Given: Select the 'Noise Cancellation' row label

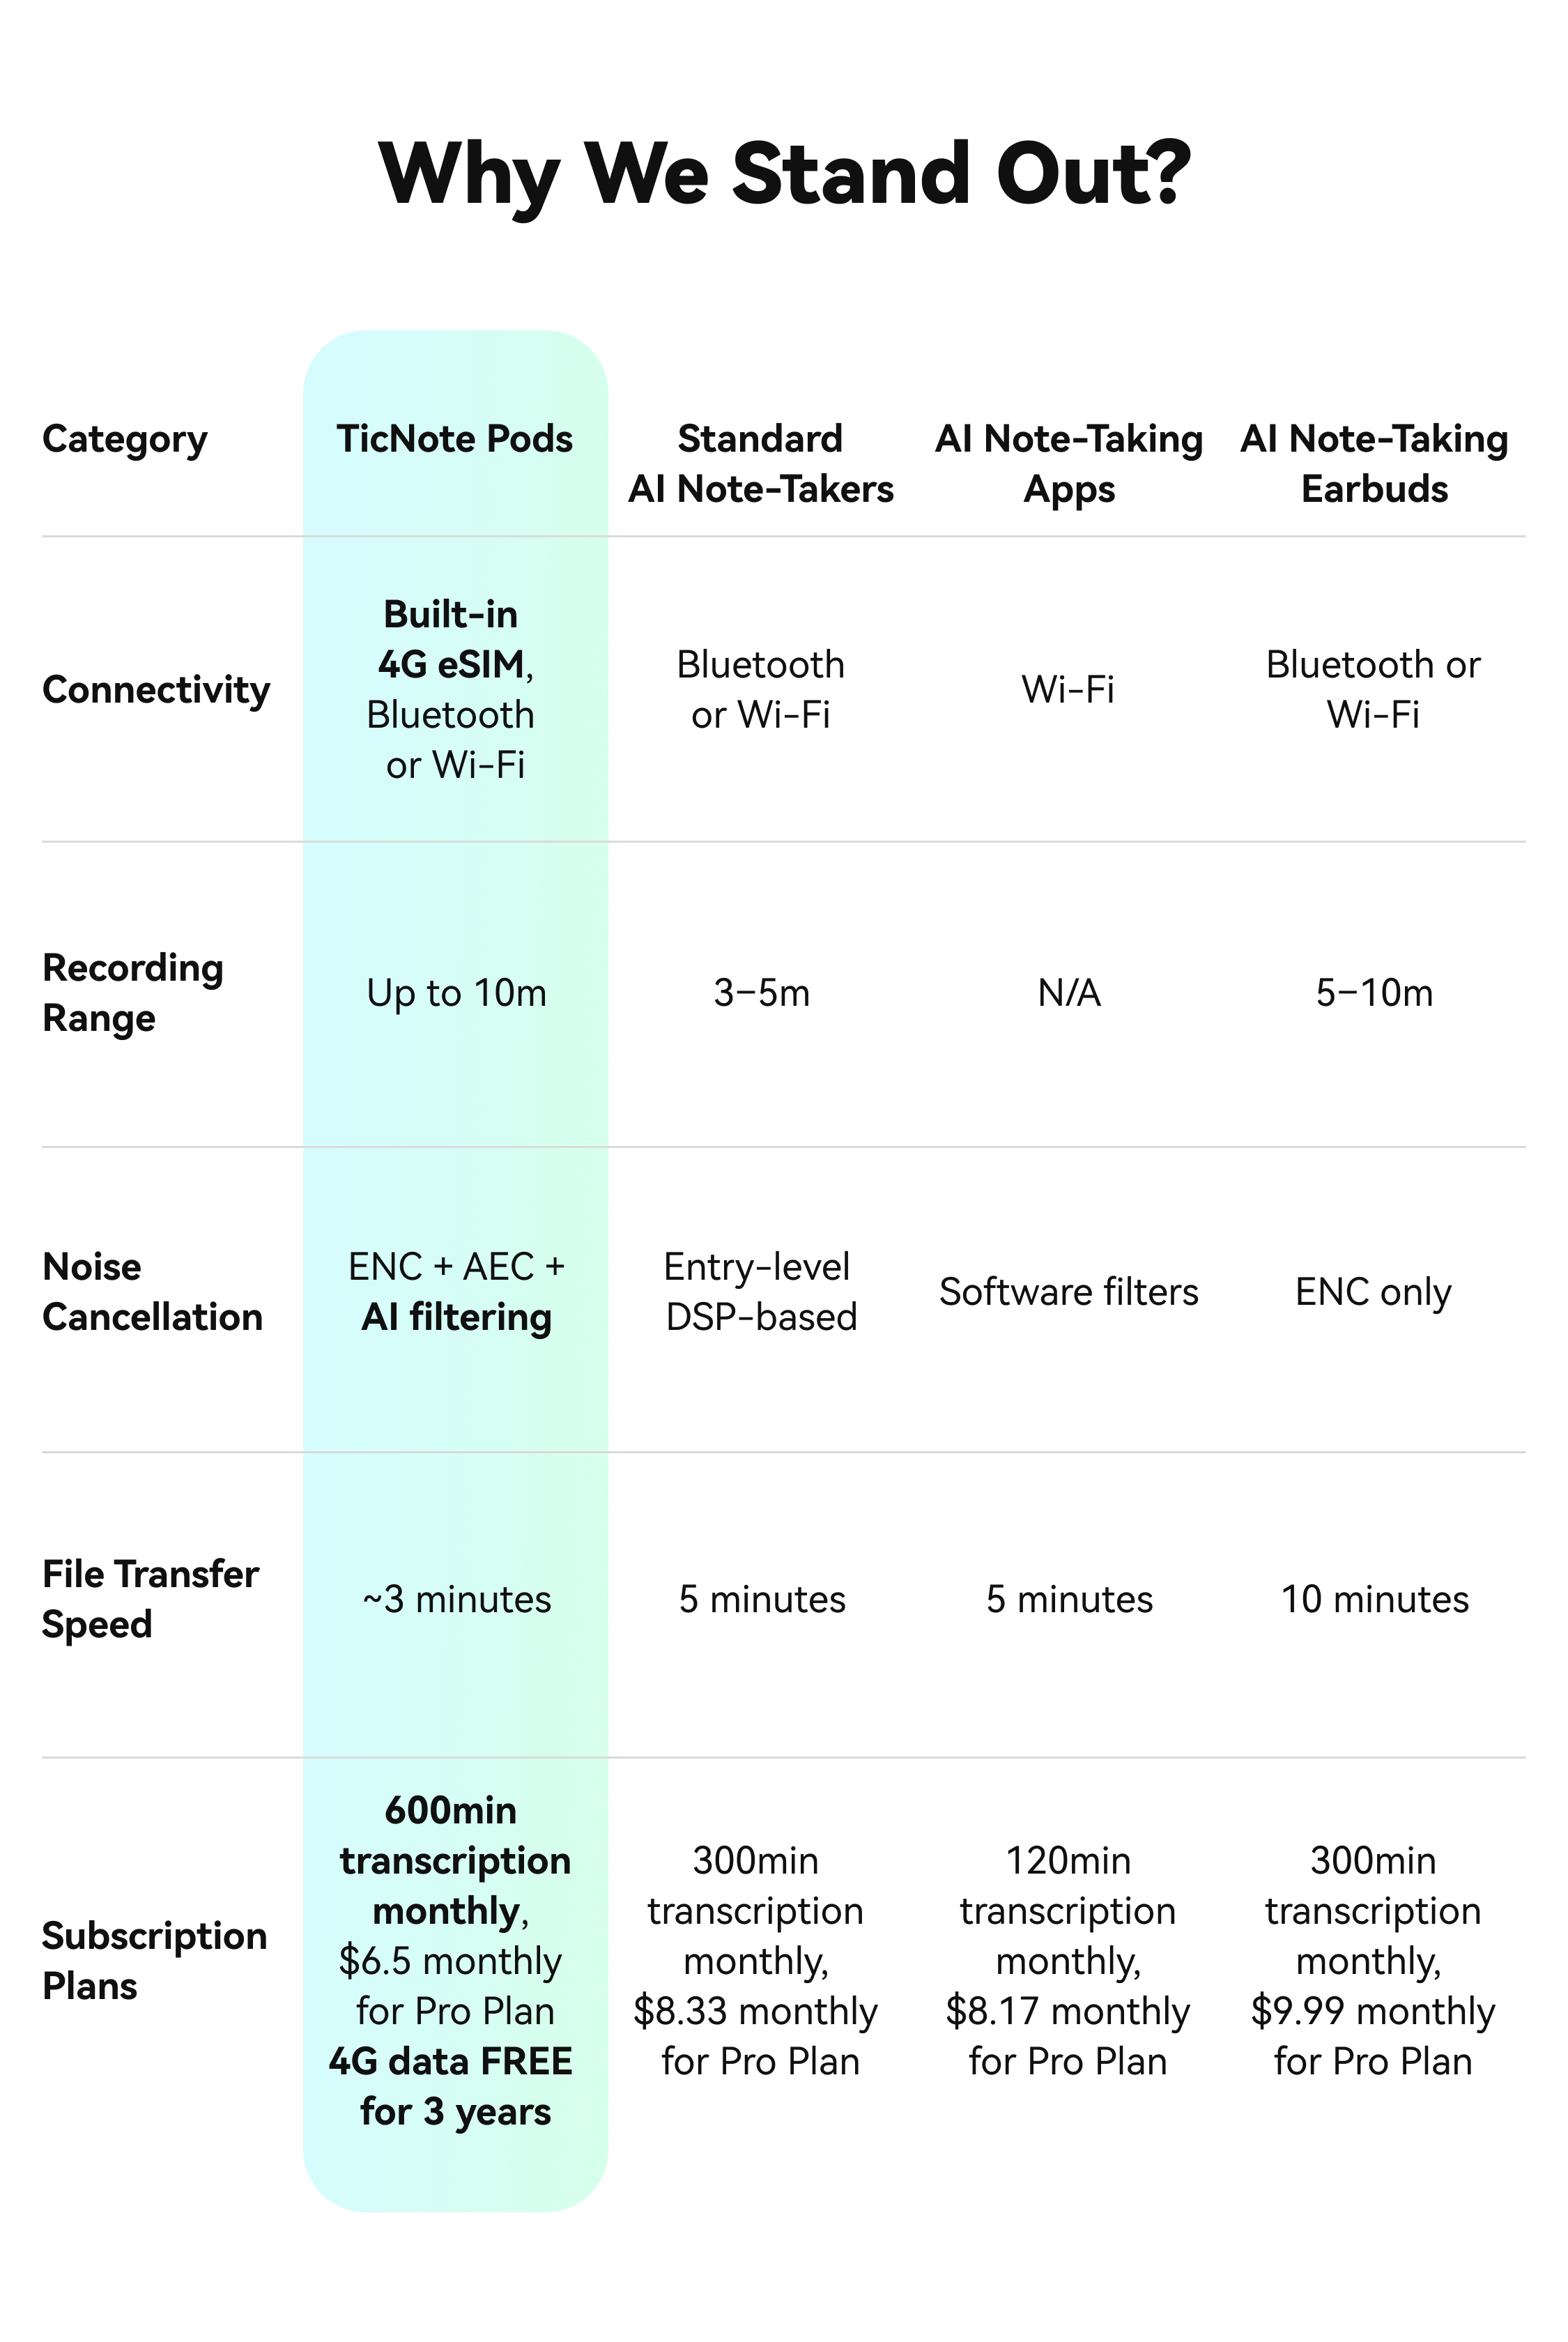Looking at the screenshot, I should pos(152,1292).
